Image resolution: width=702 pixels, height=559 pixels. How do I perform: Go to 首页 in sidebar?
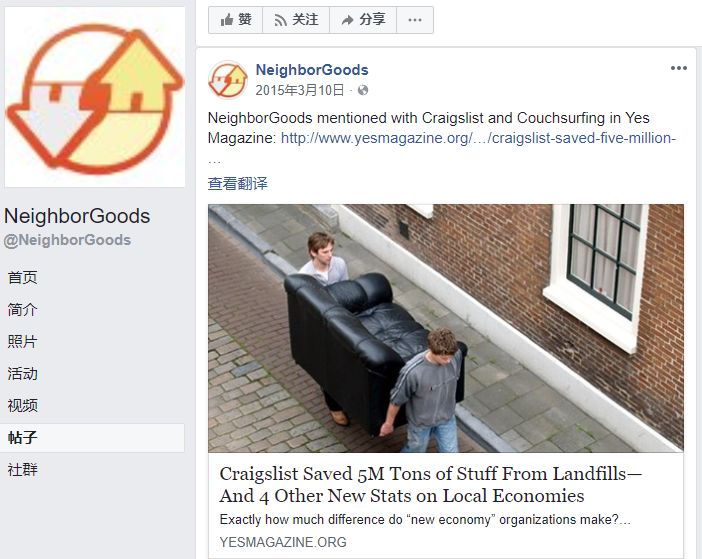click(x=22, y=277)
